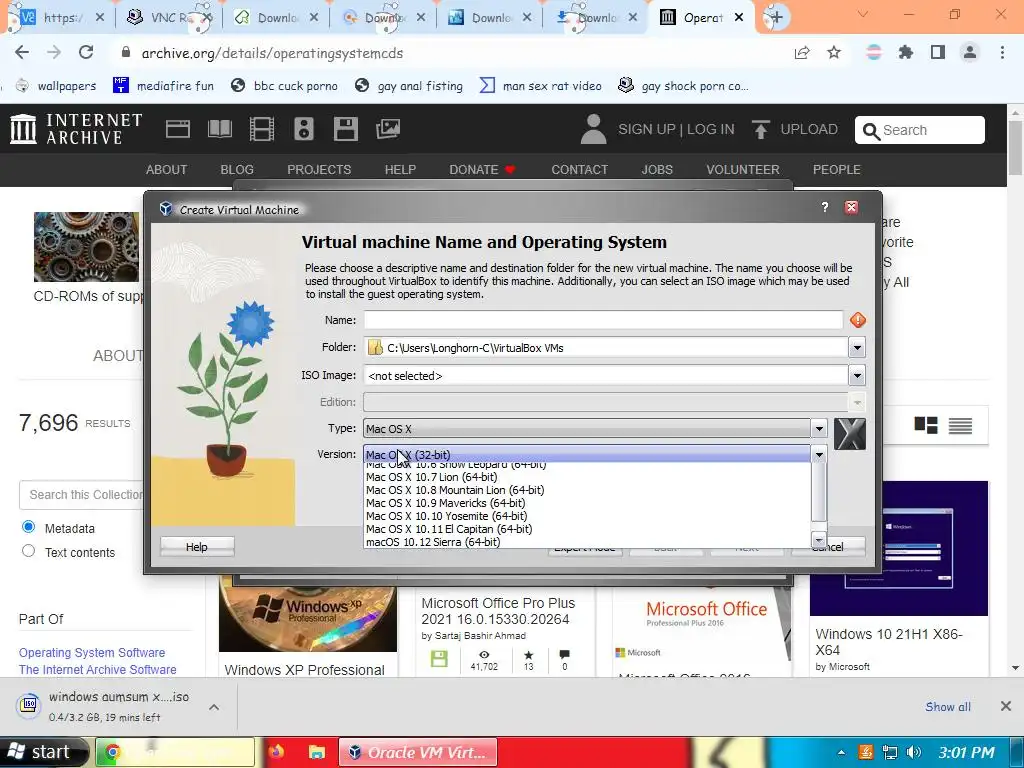This screenshot has width=1024, height=768.
Task: Reload the archive.org page
Action: 86,53
